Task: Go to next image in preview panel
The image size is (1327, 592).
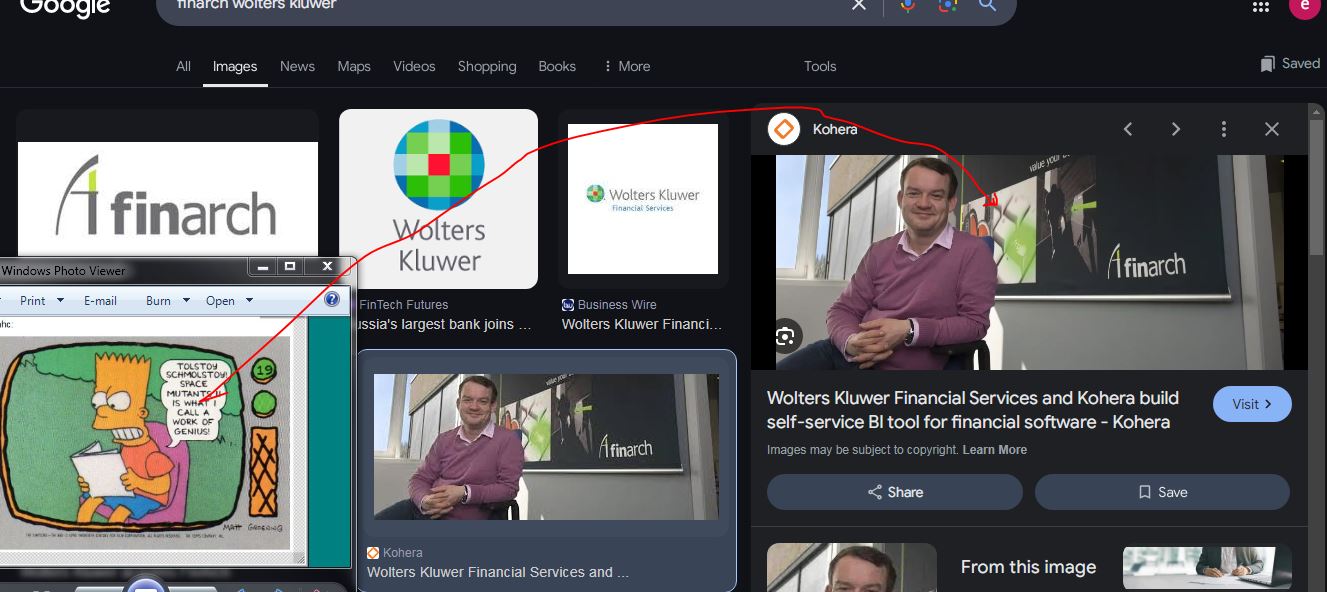Action: click(x=1176, y=129)
